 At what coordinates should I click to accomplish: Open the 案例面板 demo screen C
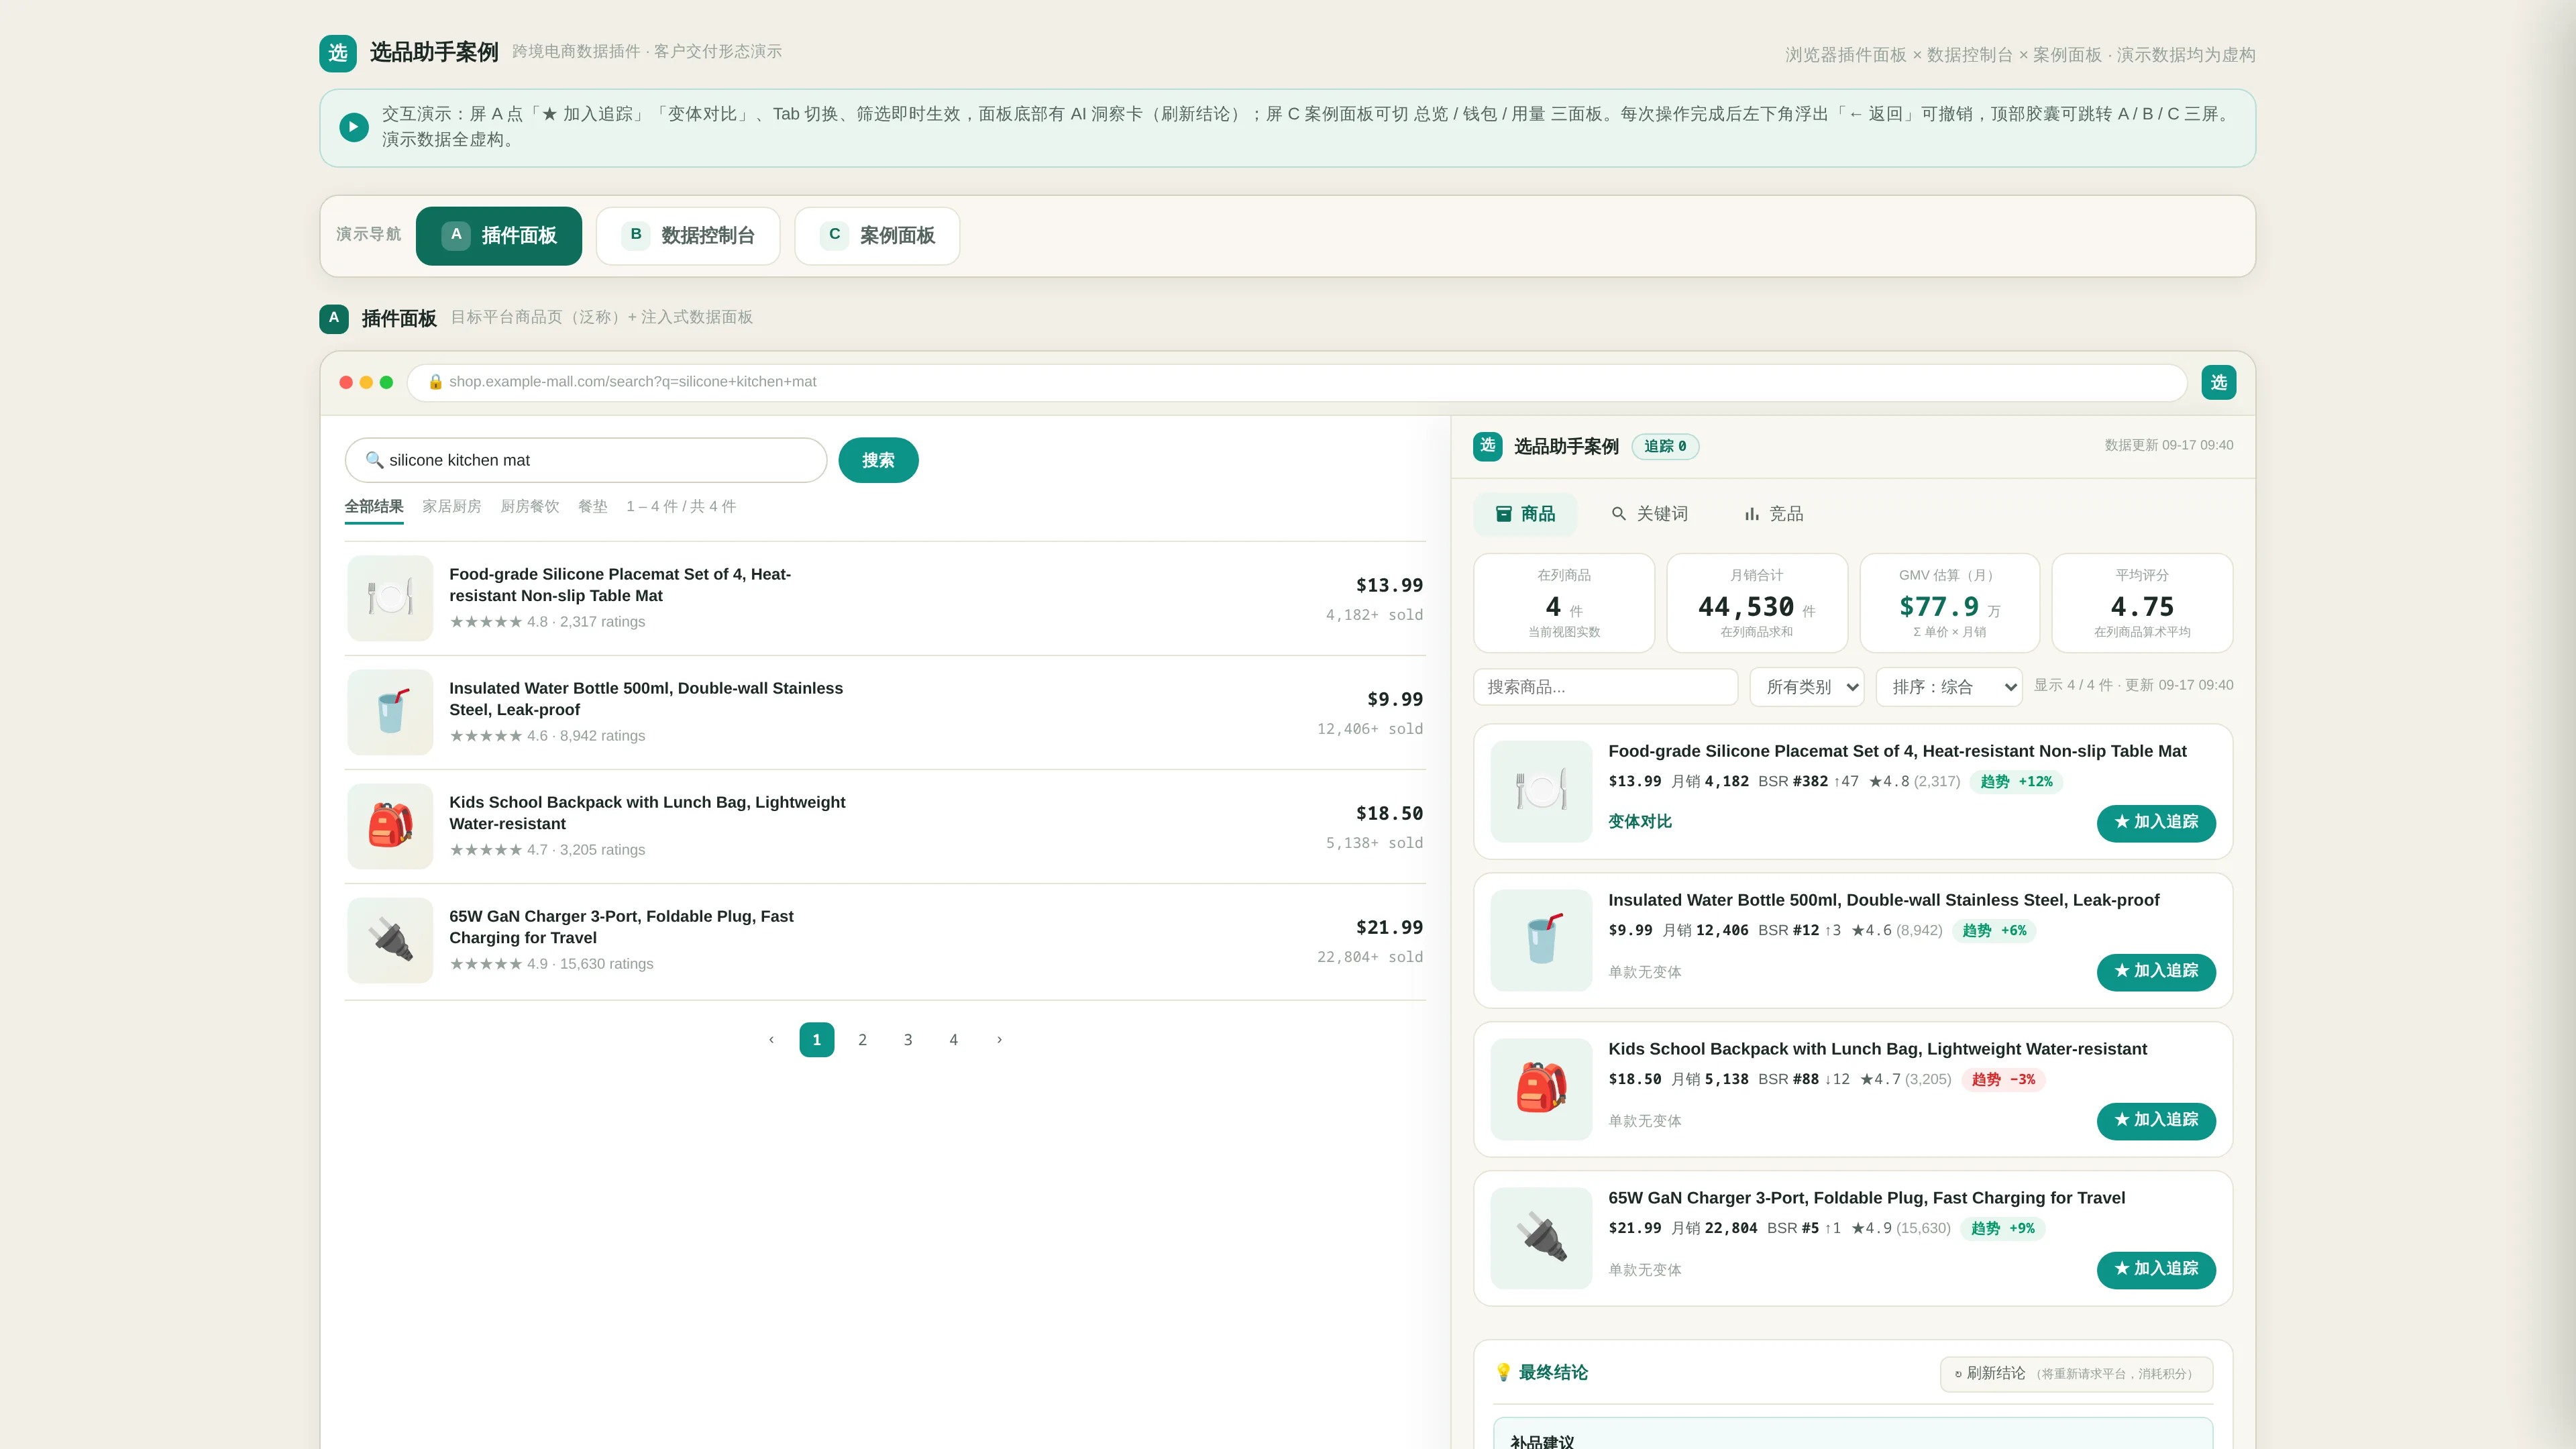click(x=877, y=236)
